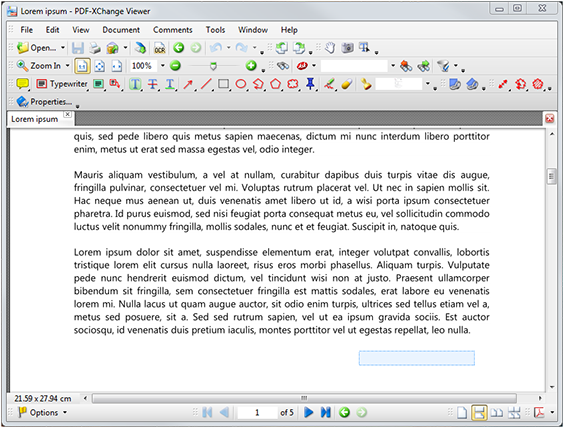Choose the Oval shape tool
Image resolution: width=564 pixels, height=428 pixels.
241,84
